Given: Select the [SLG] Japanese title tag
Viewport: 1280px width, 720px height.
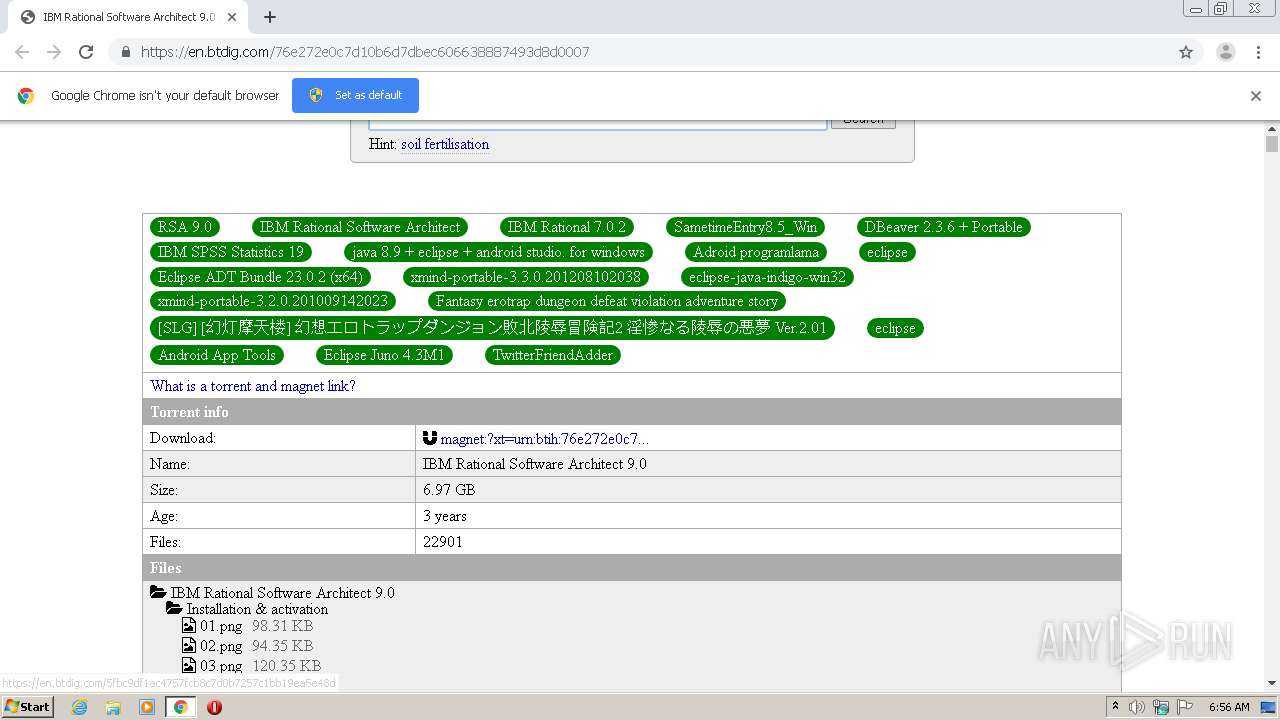Looking at the screenshot, I should point(492,328).
